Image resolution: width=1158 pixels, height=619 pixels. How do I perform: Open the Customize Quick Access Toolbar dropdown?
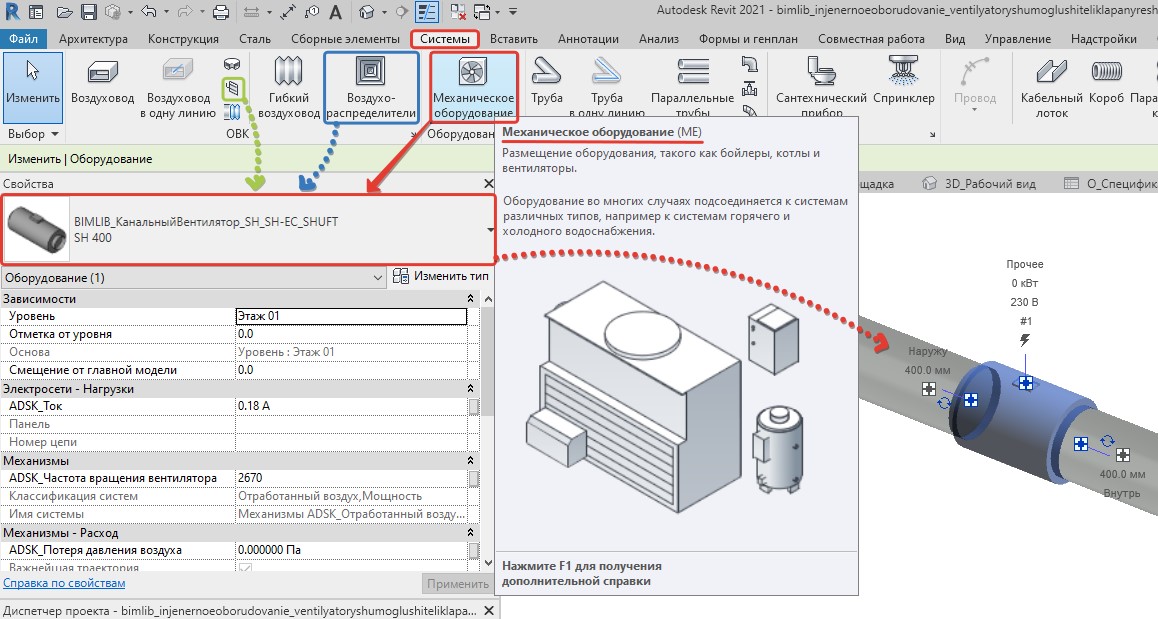click(513, 12)
